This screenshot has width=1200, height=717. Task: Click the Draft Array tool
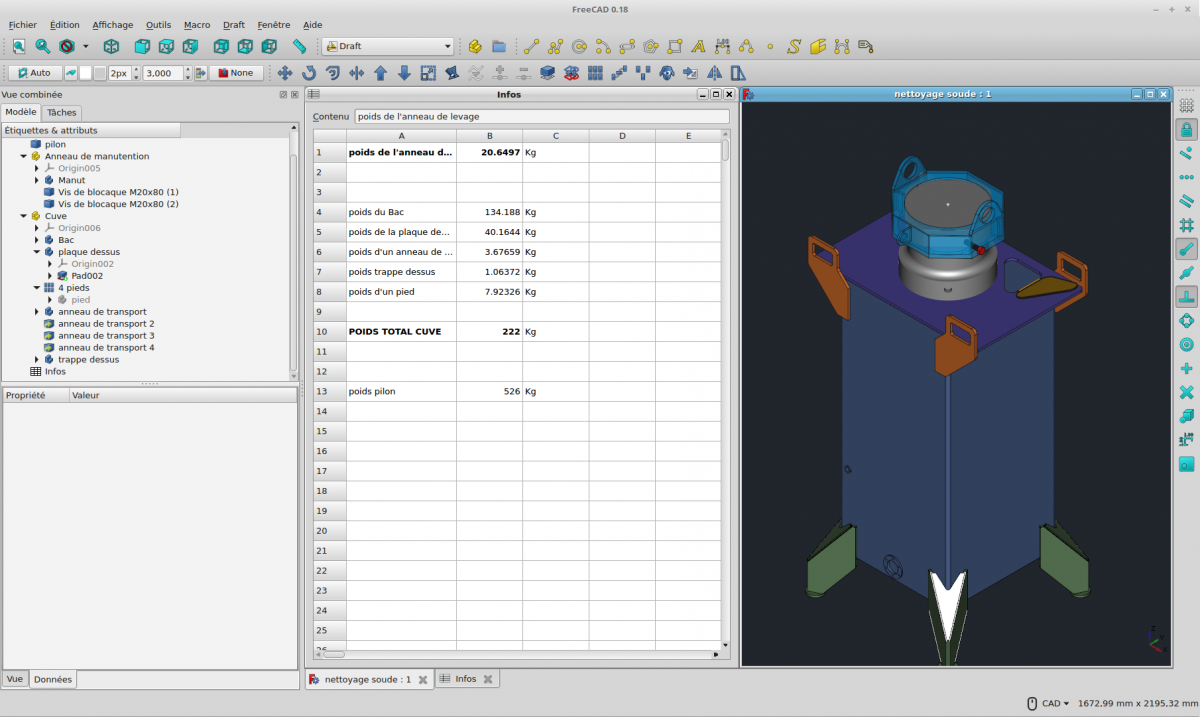point(596,73)
